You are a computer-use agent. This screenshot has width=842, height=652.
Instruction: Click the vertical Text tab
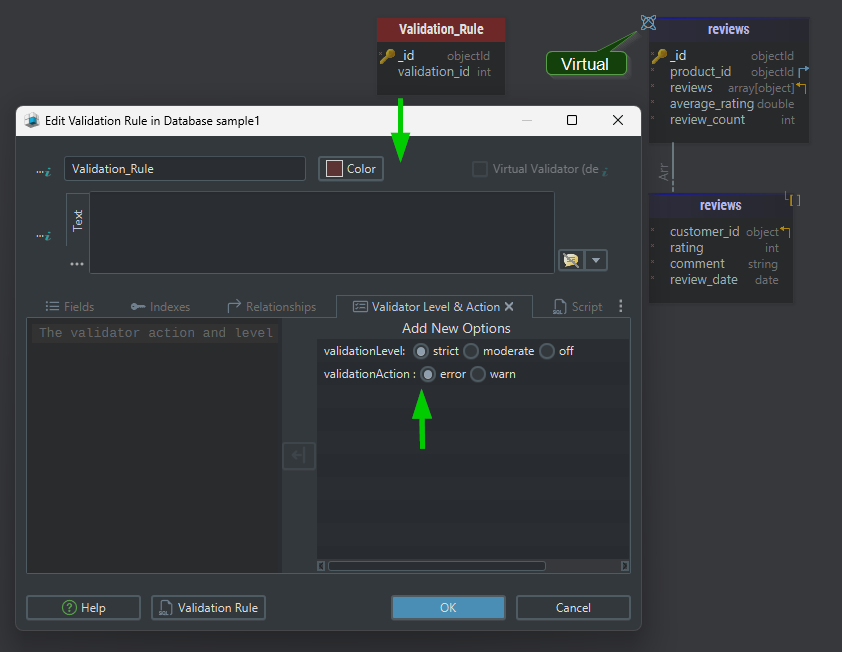coord(78,220)
